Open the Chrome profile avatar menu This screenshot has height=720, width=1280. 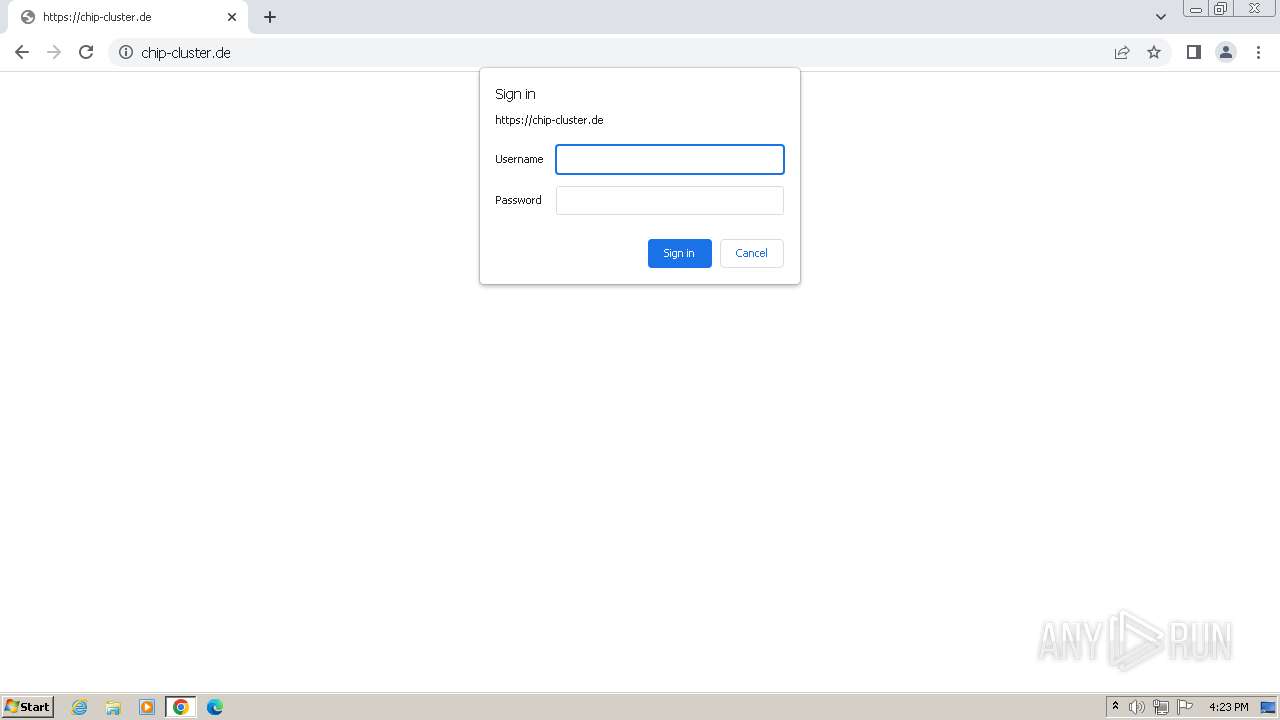pos(1226,52)
